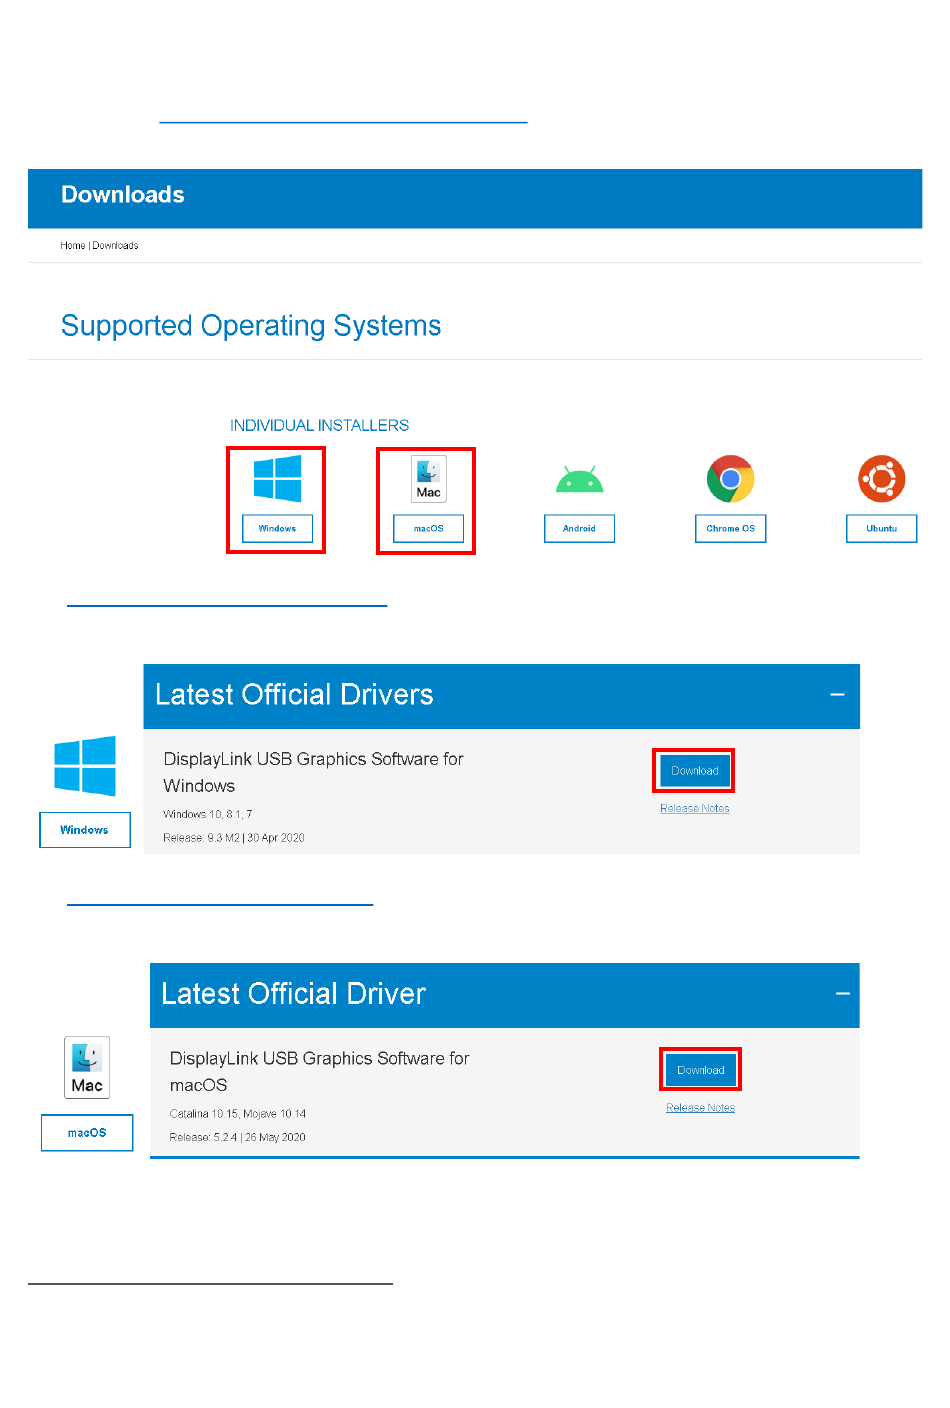950x1408 pixels.
Task: Go to Home in the breadcrumb
Action: coord(73,245)
